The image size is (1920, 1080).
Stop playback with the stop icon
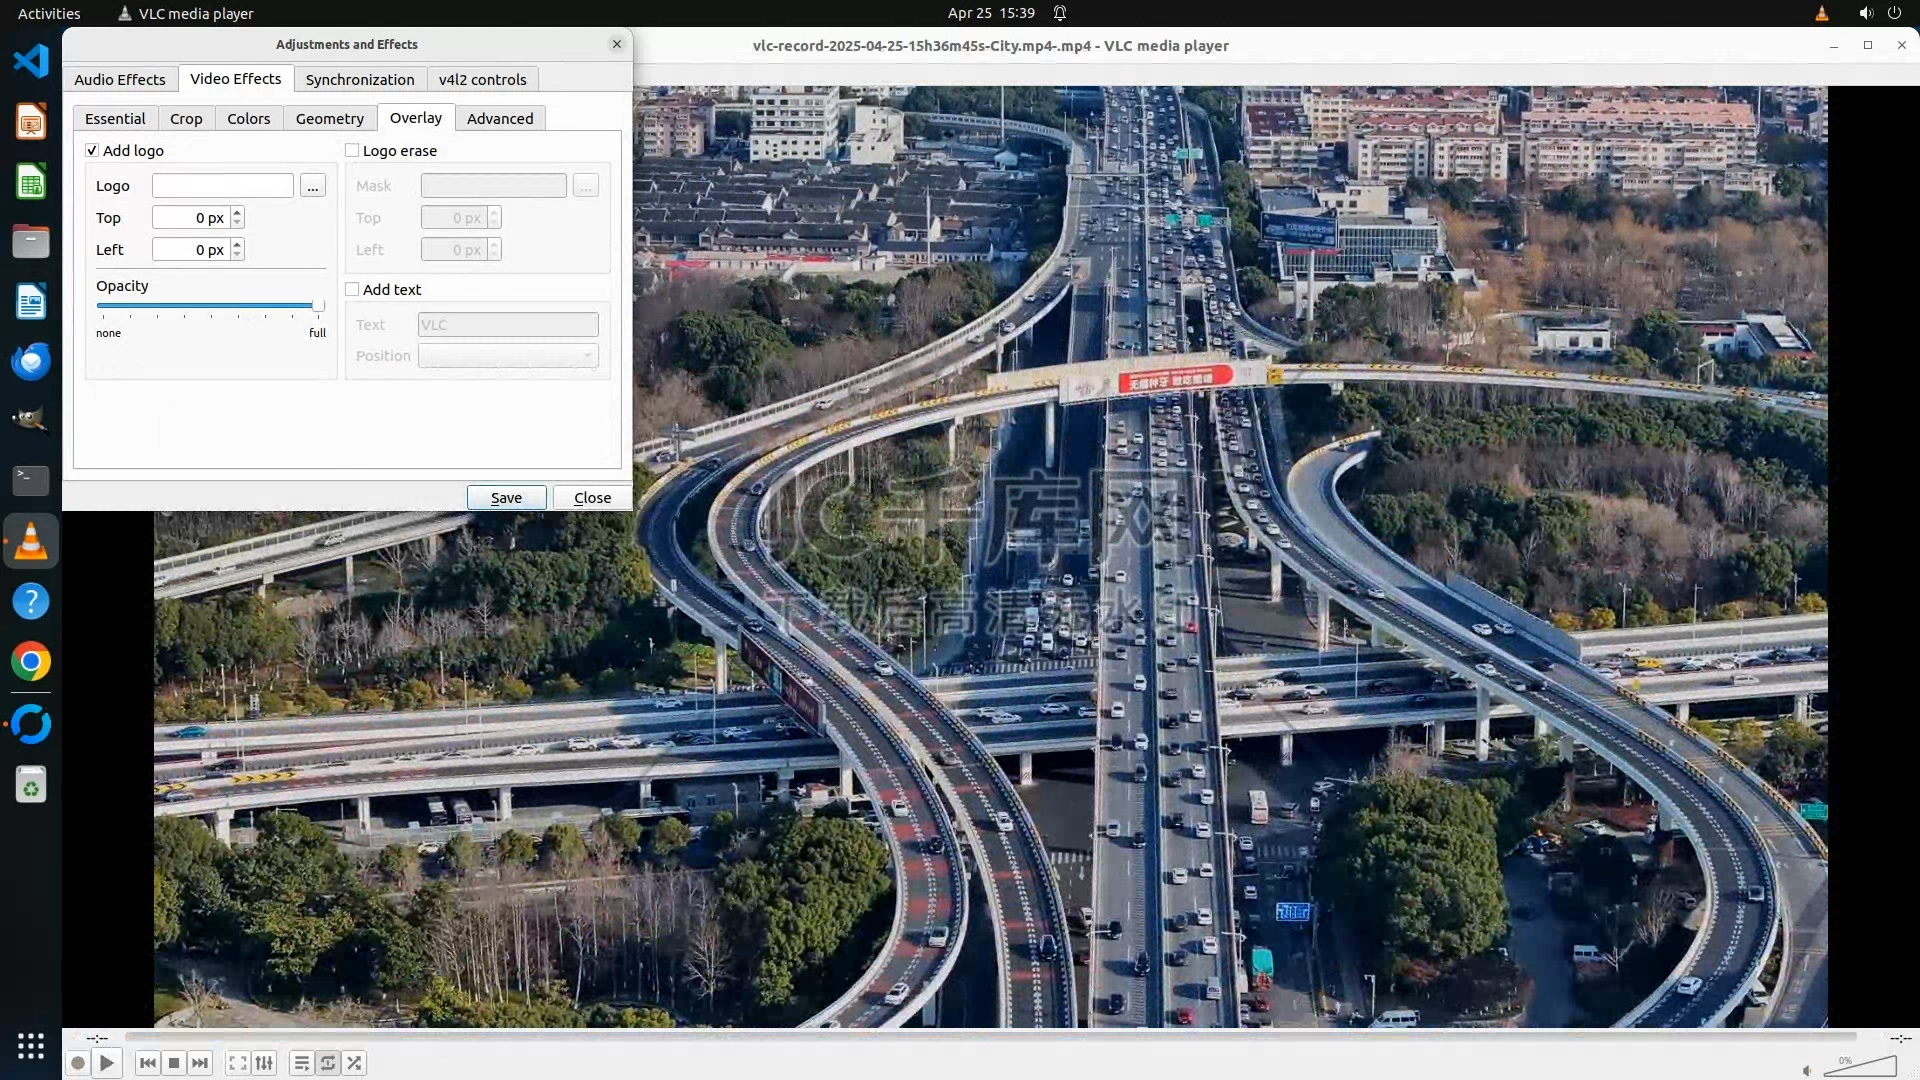click(x=174, y=1063)
